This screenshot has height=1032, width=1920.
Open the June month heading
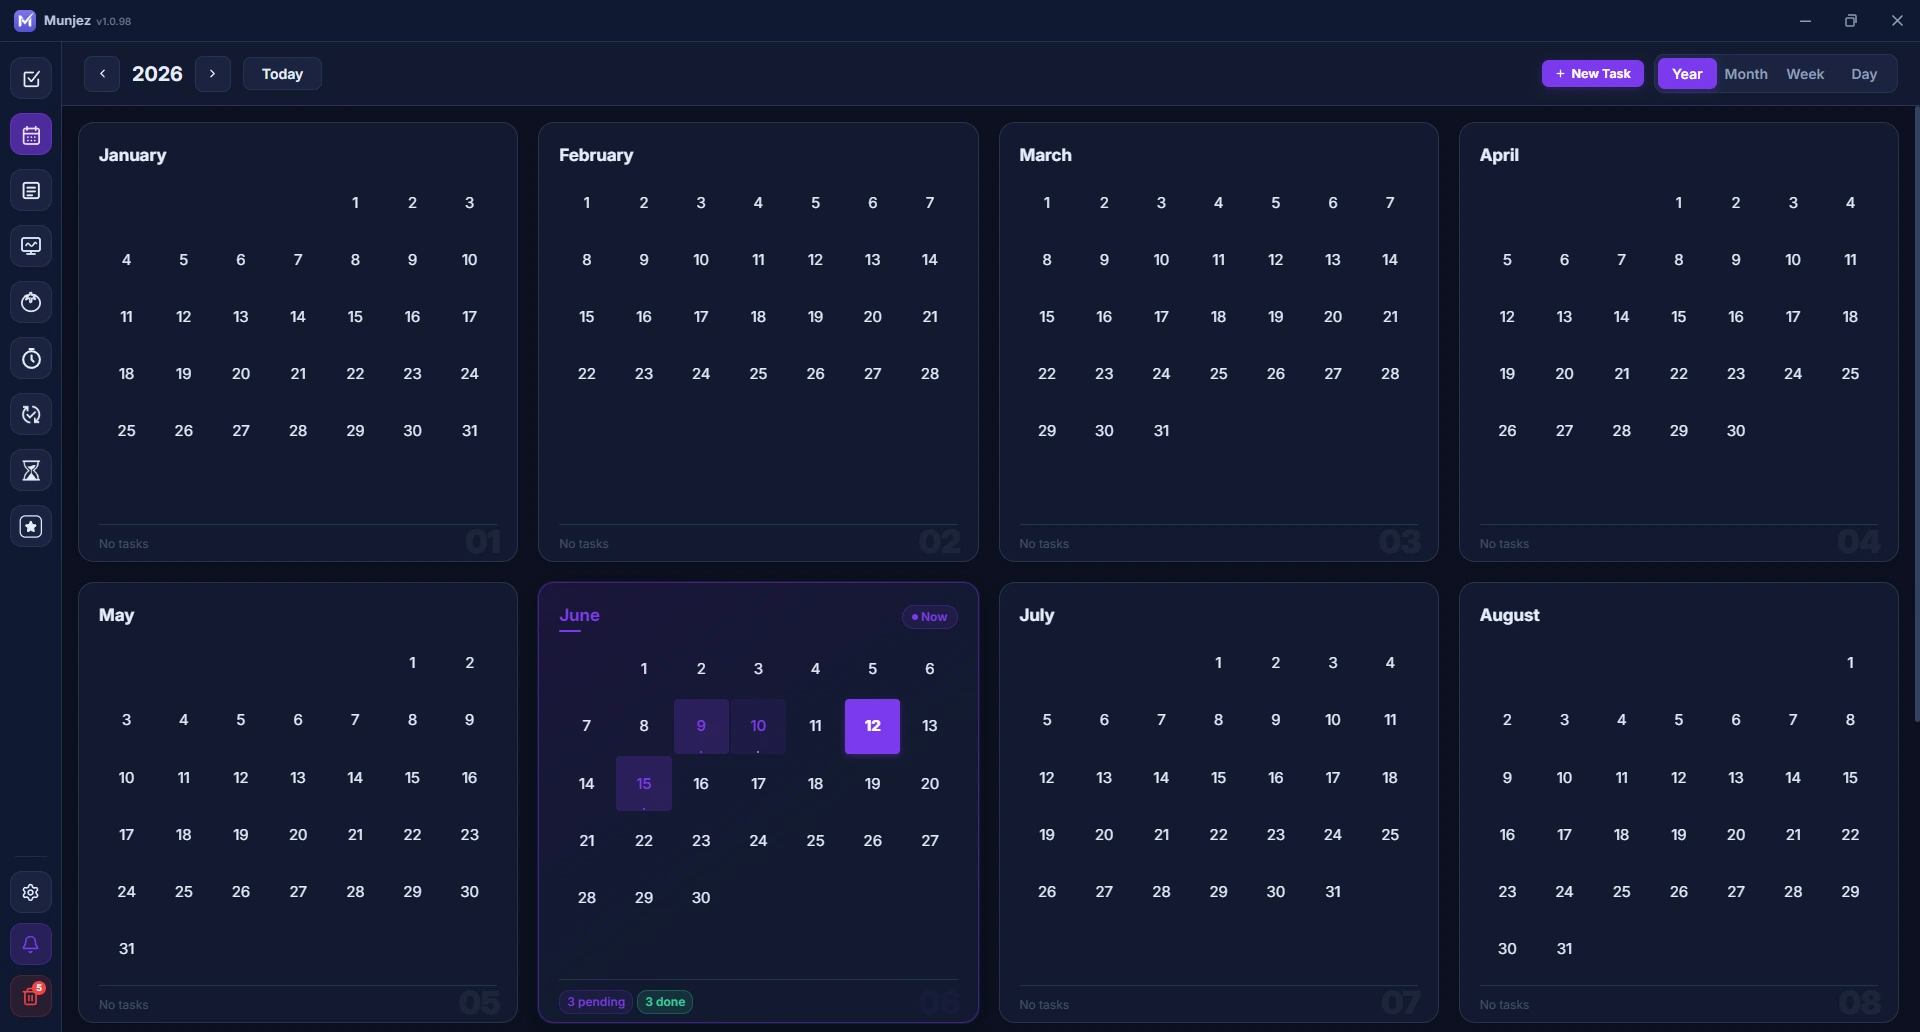[579, 616]
